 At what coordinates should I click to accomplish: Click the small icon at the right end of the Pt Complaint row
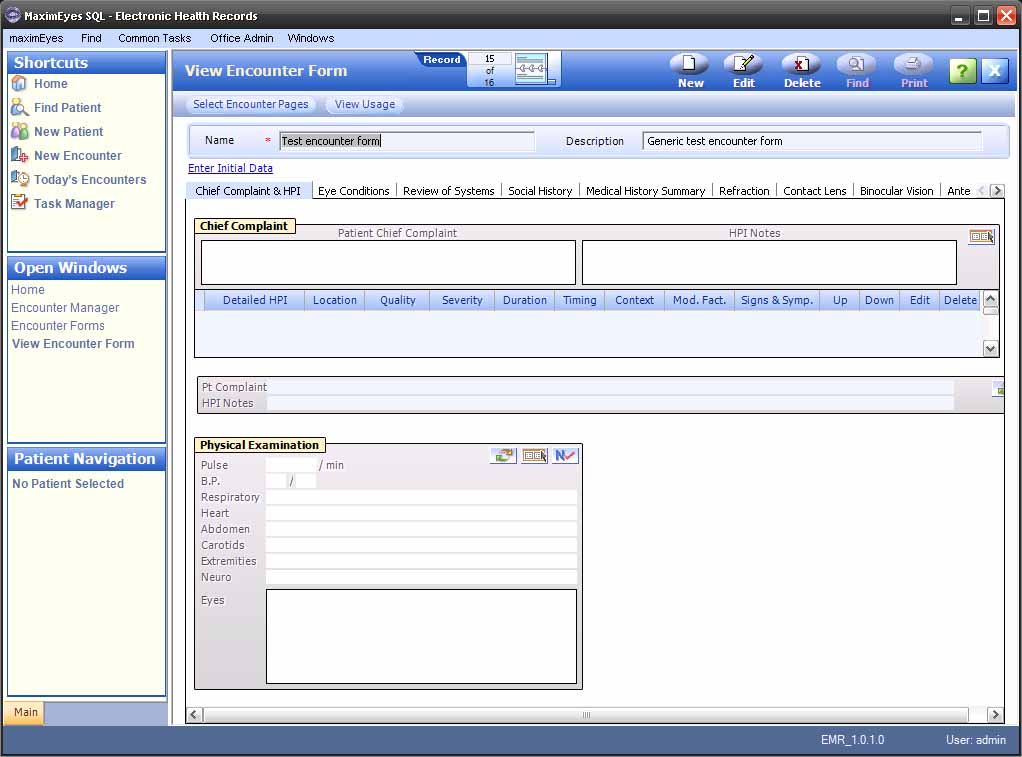[x=999, y=389]
